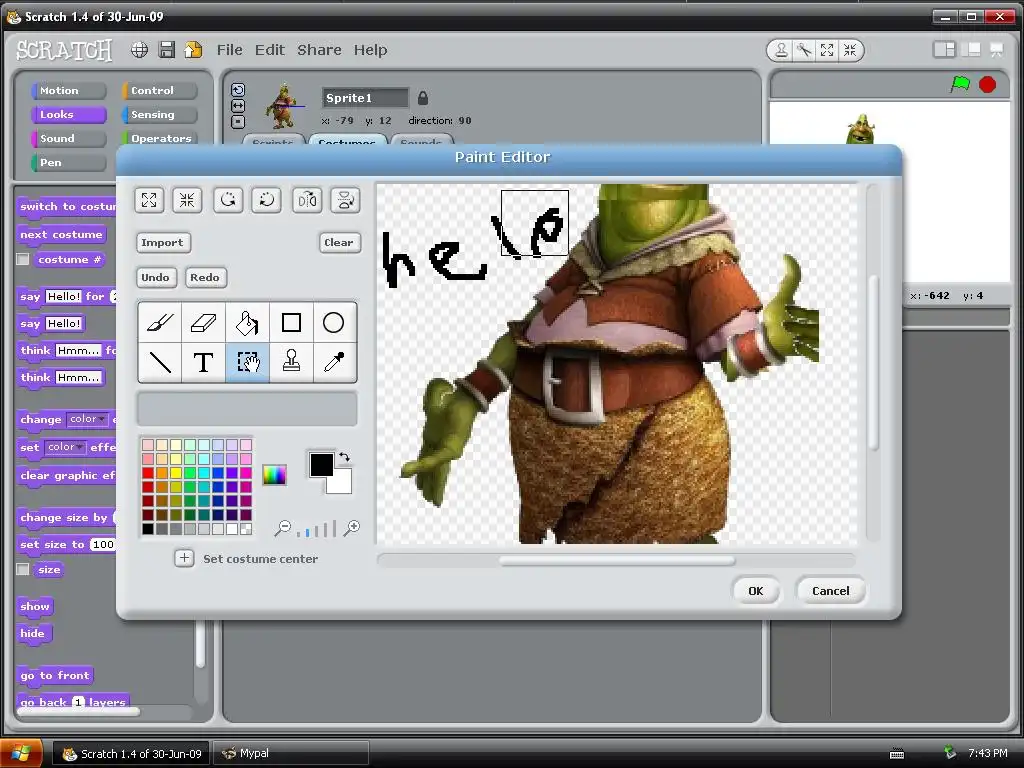Select the don't-rotate rotation style
Image resolution: width=1024 pixels, height=768 pixels.
coord(238,121)
